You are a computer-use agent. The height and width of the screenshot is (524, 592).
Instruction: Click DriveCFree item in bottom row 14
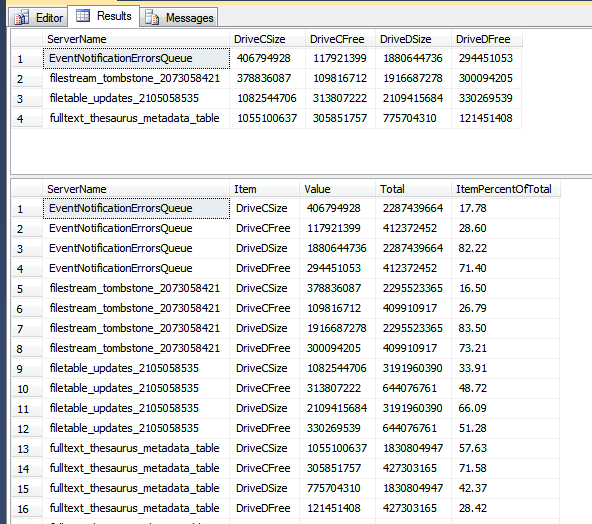pyautogui.click(x=264, y=469)
